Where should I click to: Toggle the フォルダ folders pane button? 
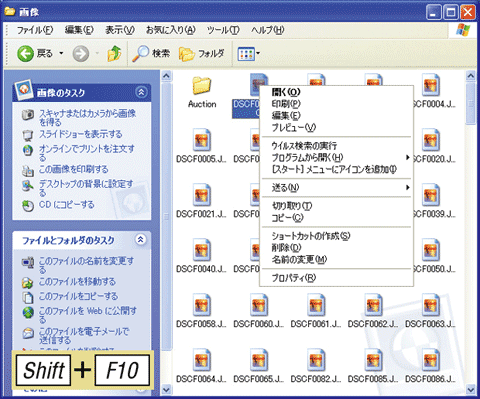201,54
